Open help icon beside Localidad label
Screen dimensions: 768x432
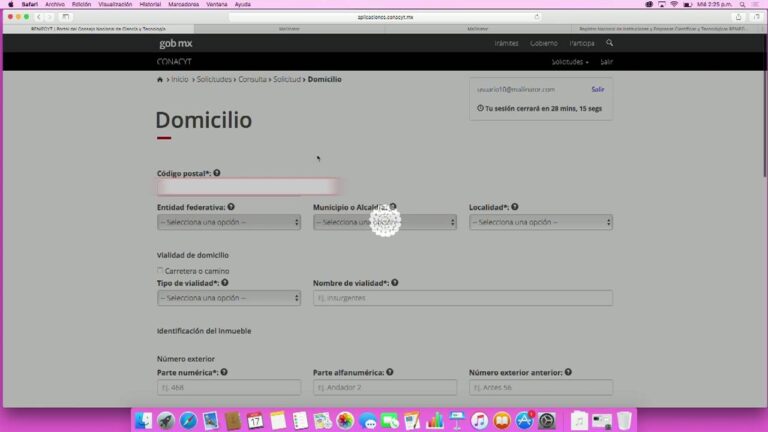point(515,207)
